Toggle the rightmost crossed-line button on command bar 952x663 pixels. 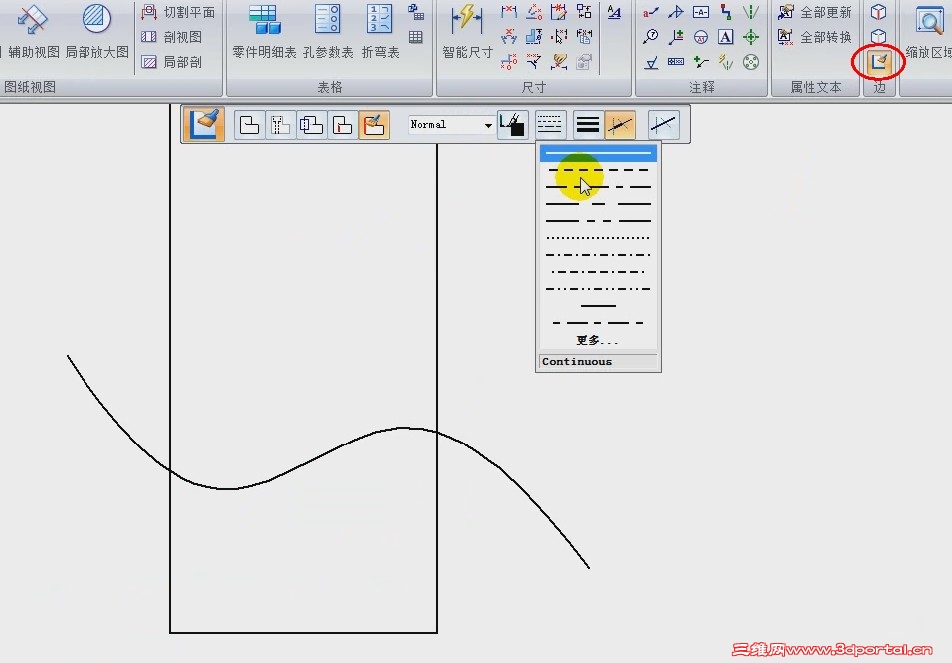point(663,125)
